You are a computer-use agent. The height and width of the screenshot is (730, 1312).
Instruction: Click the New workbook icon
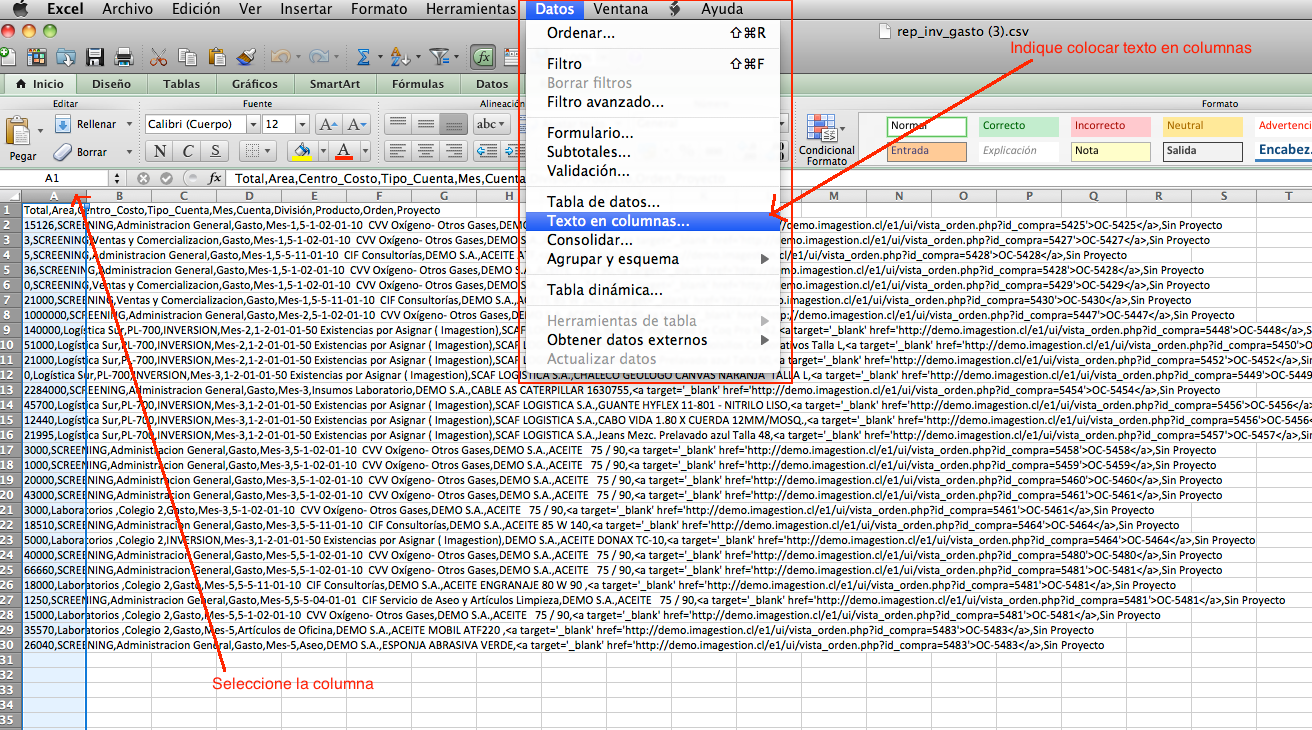tap(7, 57)
